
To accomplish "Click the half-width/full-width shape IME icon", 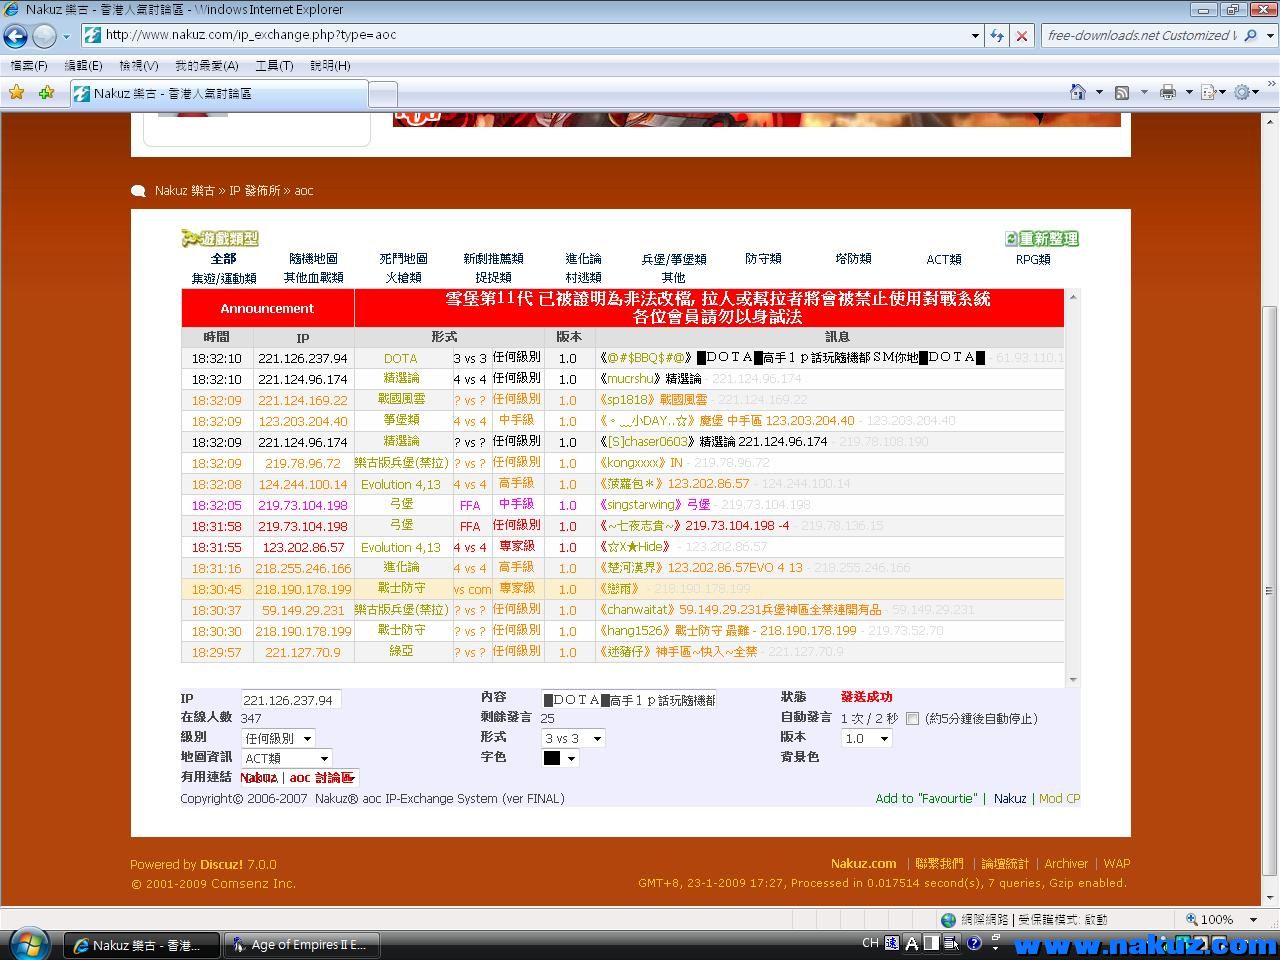I will [x=931, y=943].
